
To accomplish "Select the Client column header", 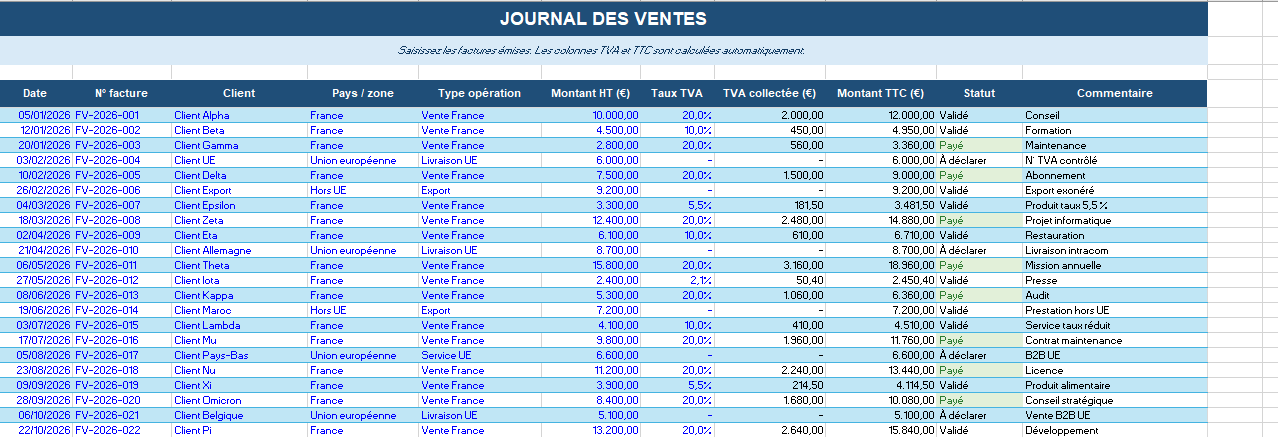I will tap(239, 93).
